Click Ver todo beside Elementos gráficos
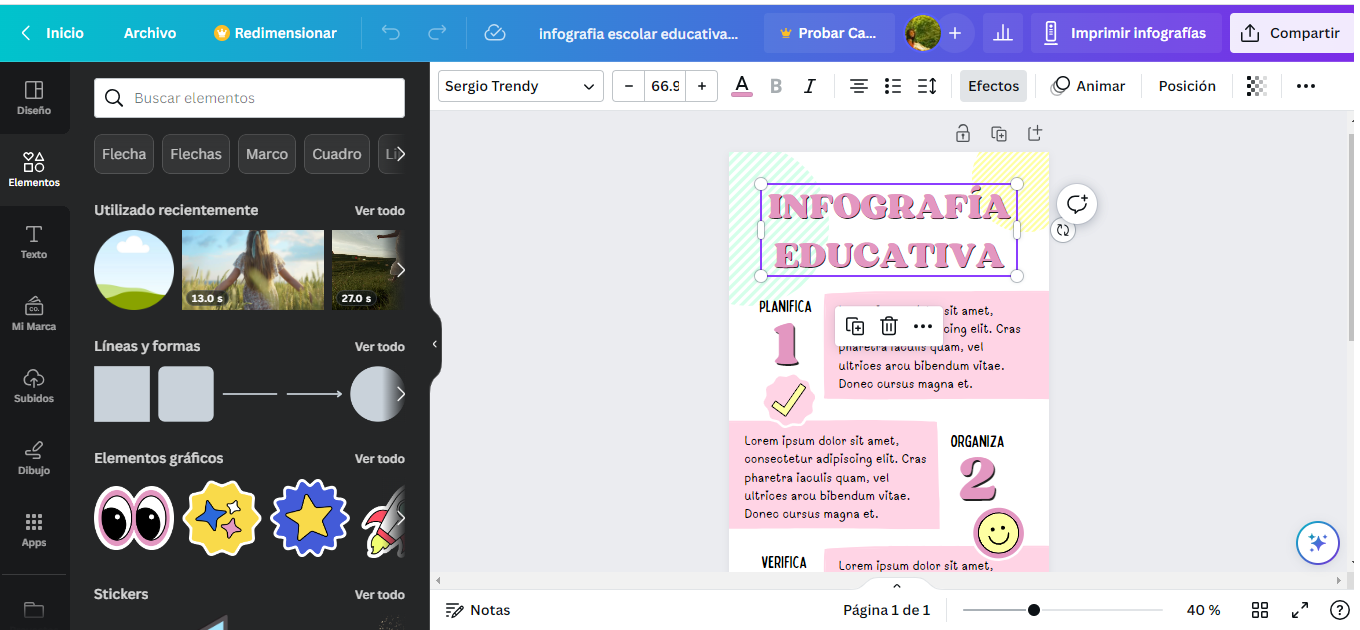The height and width of the screenshot is (630, 1360). [x=380, y=458]
